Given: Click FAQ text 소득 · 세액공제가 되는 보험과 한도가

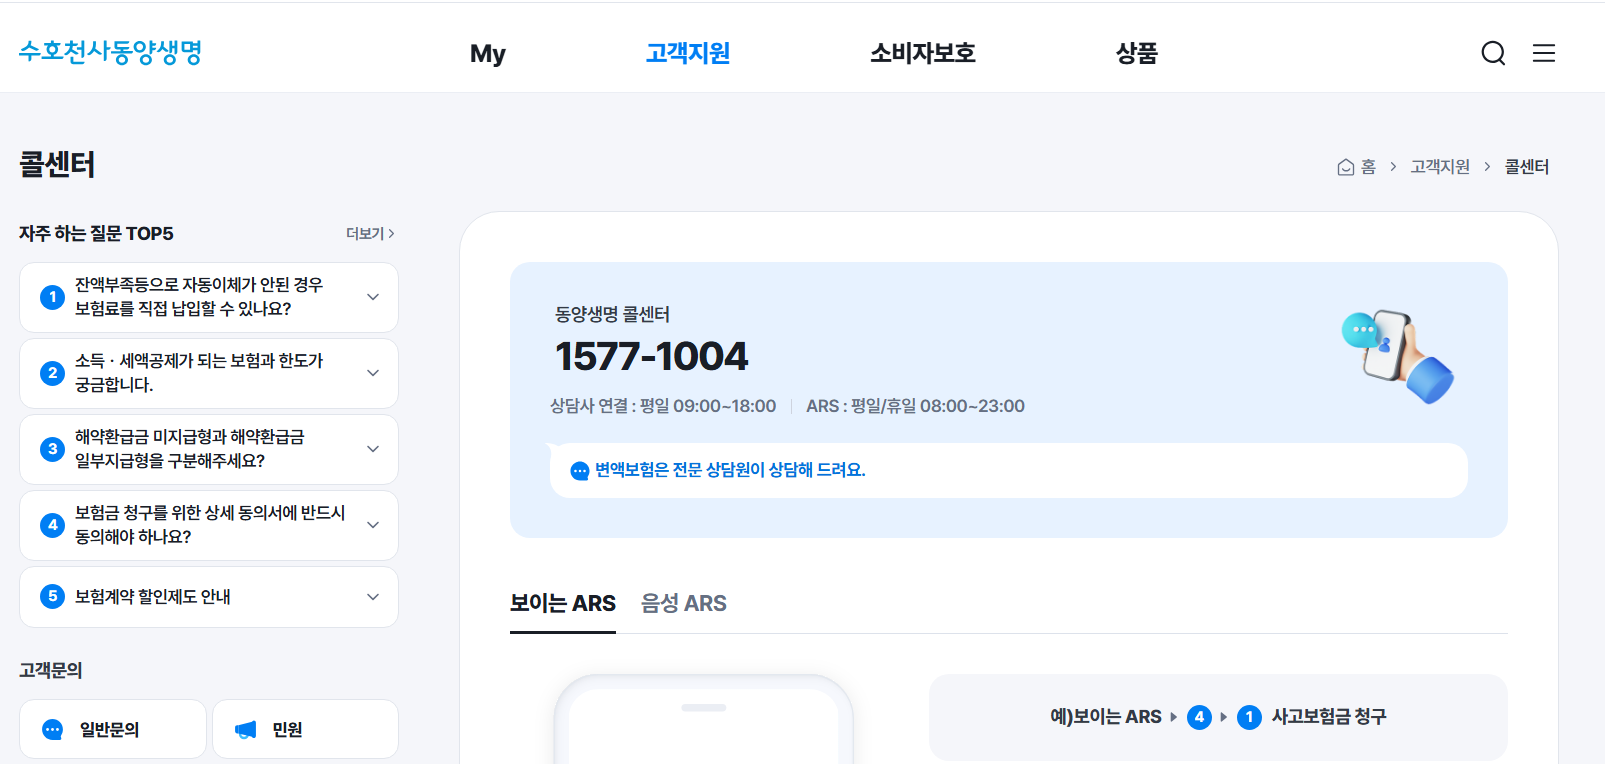Looking at the screenshot, I should tap(199, 361).
